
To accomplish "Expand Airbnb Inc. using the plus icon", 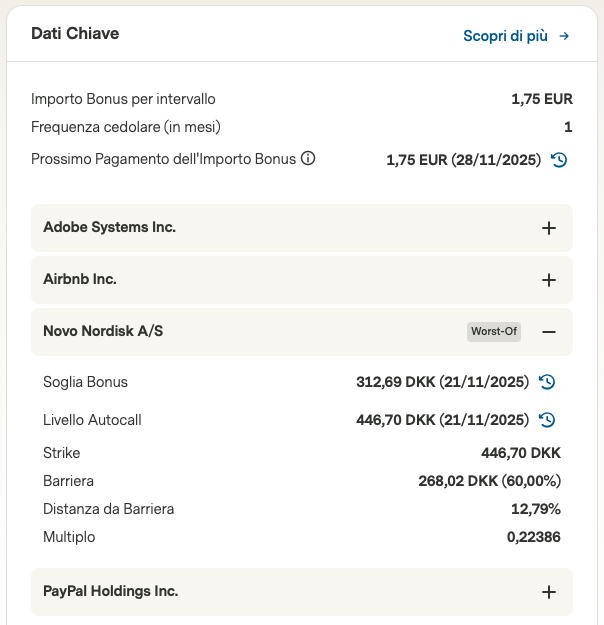I will (x=548, y=280).
